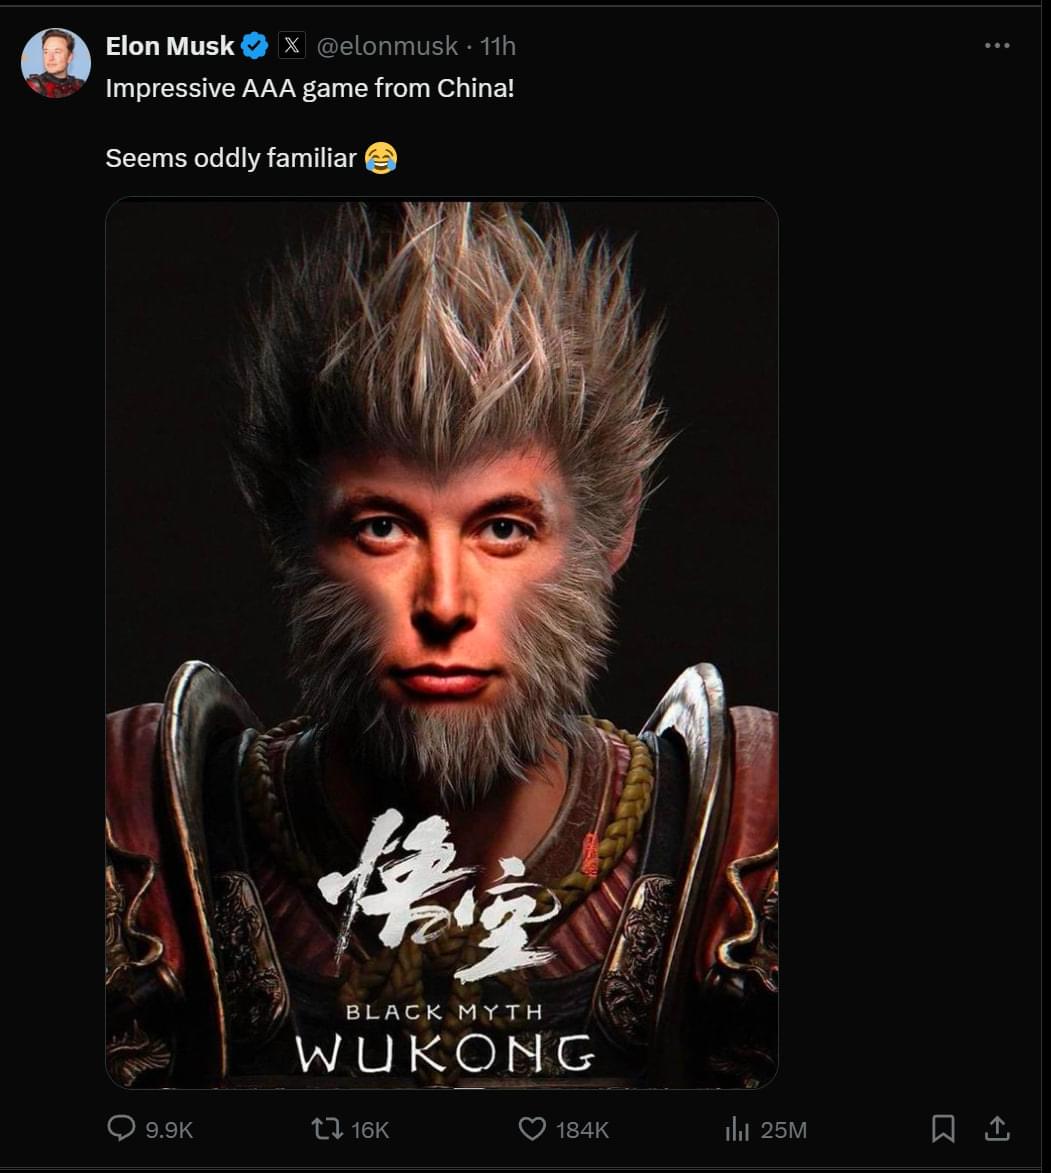Click the laughing tears emoji in post
Screen dimensions: 1051x1173
point(381,158)
